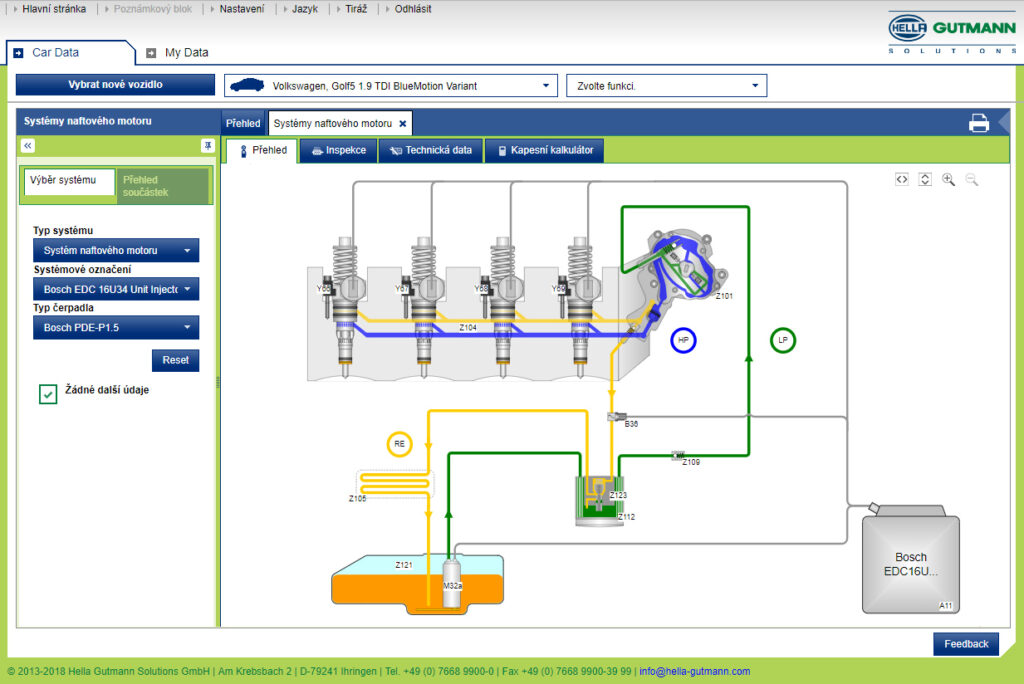
Task: Open the Typ systému dropdown
Action: [x=116, y=250]
